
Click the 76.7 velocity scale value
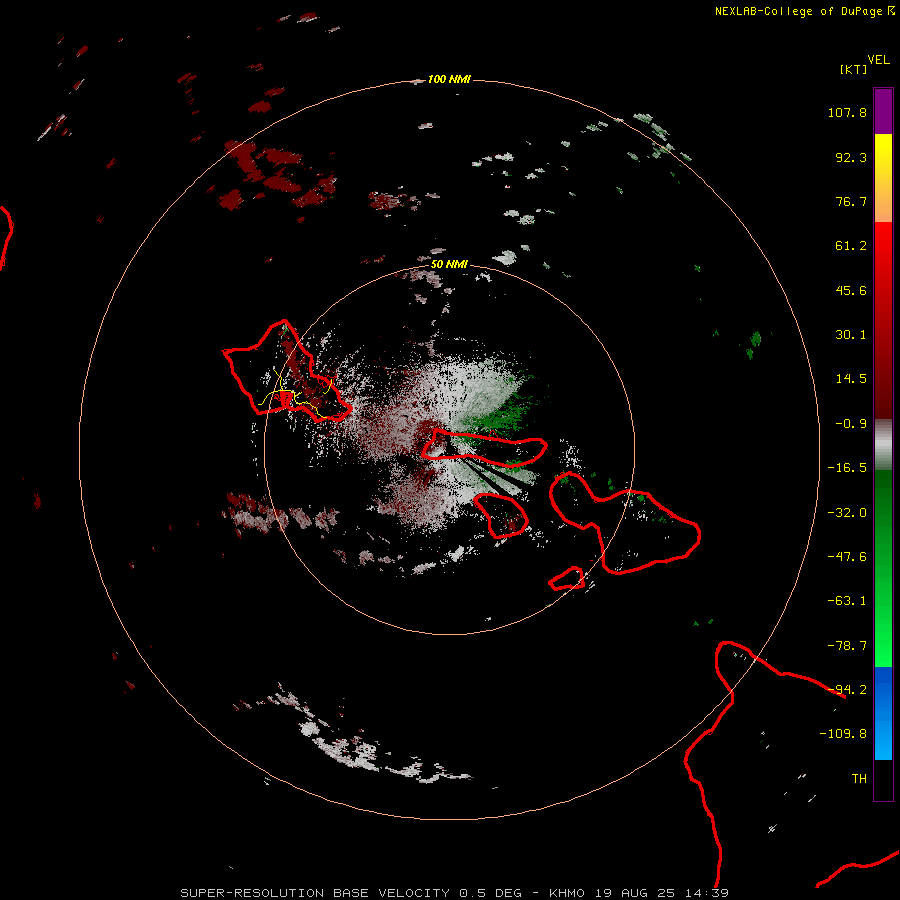pyautogui.click(x=851, y=201)
